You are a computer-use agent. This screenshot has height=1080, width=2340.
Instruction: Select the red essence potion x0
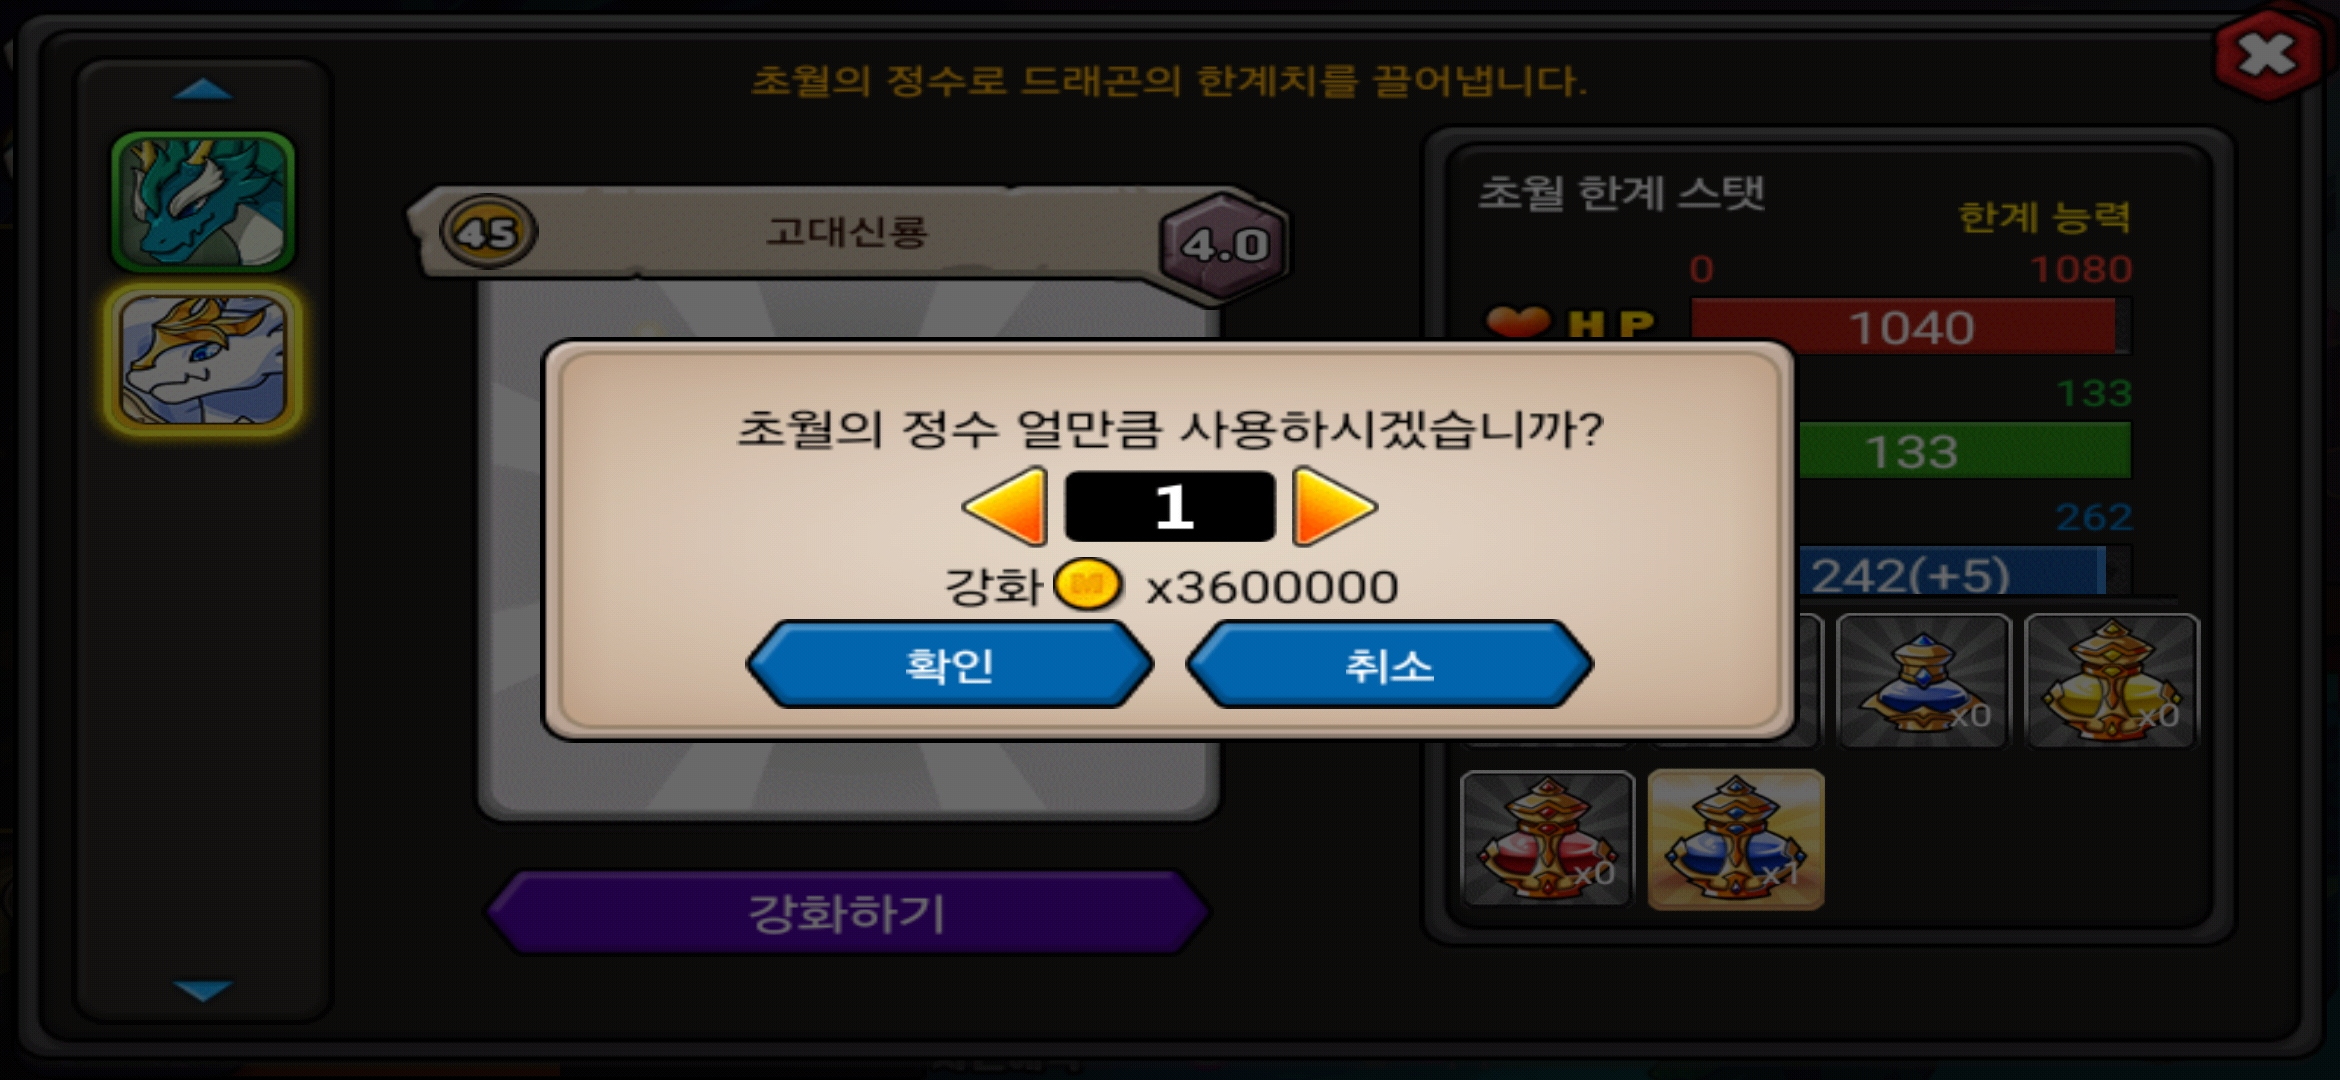pyautogui.click(x=1547, y=839)
